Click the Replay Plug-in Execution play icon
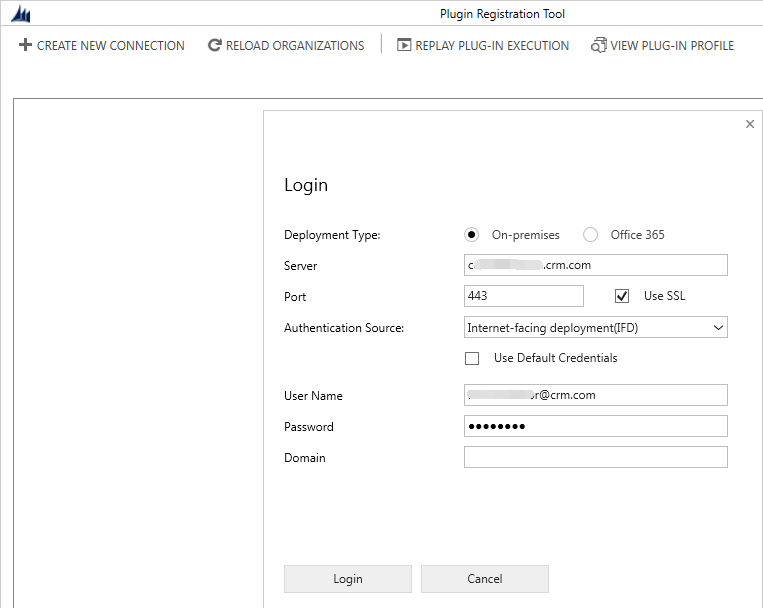 (x=404, y=45)
